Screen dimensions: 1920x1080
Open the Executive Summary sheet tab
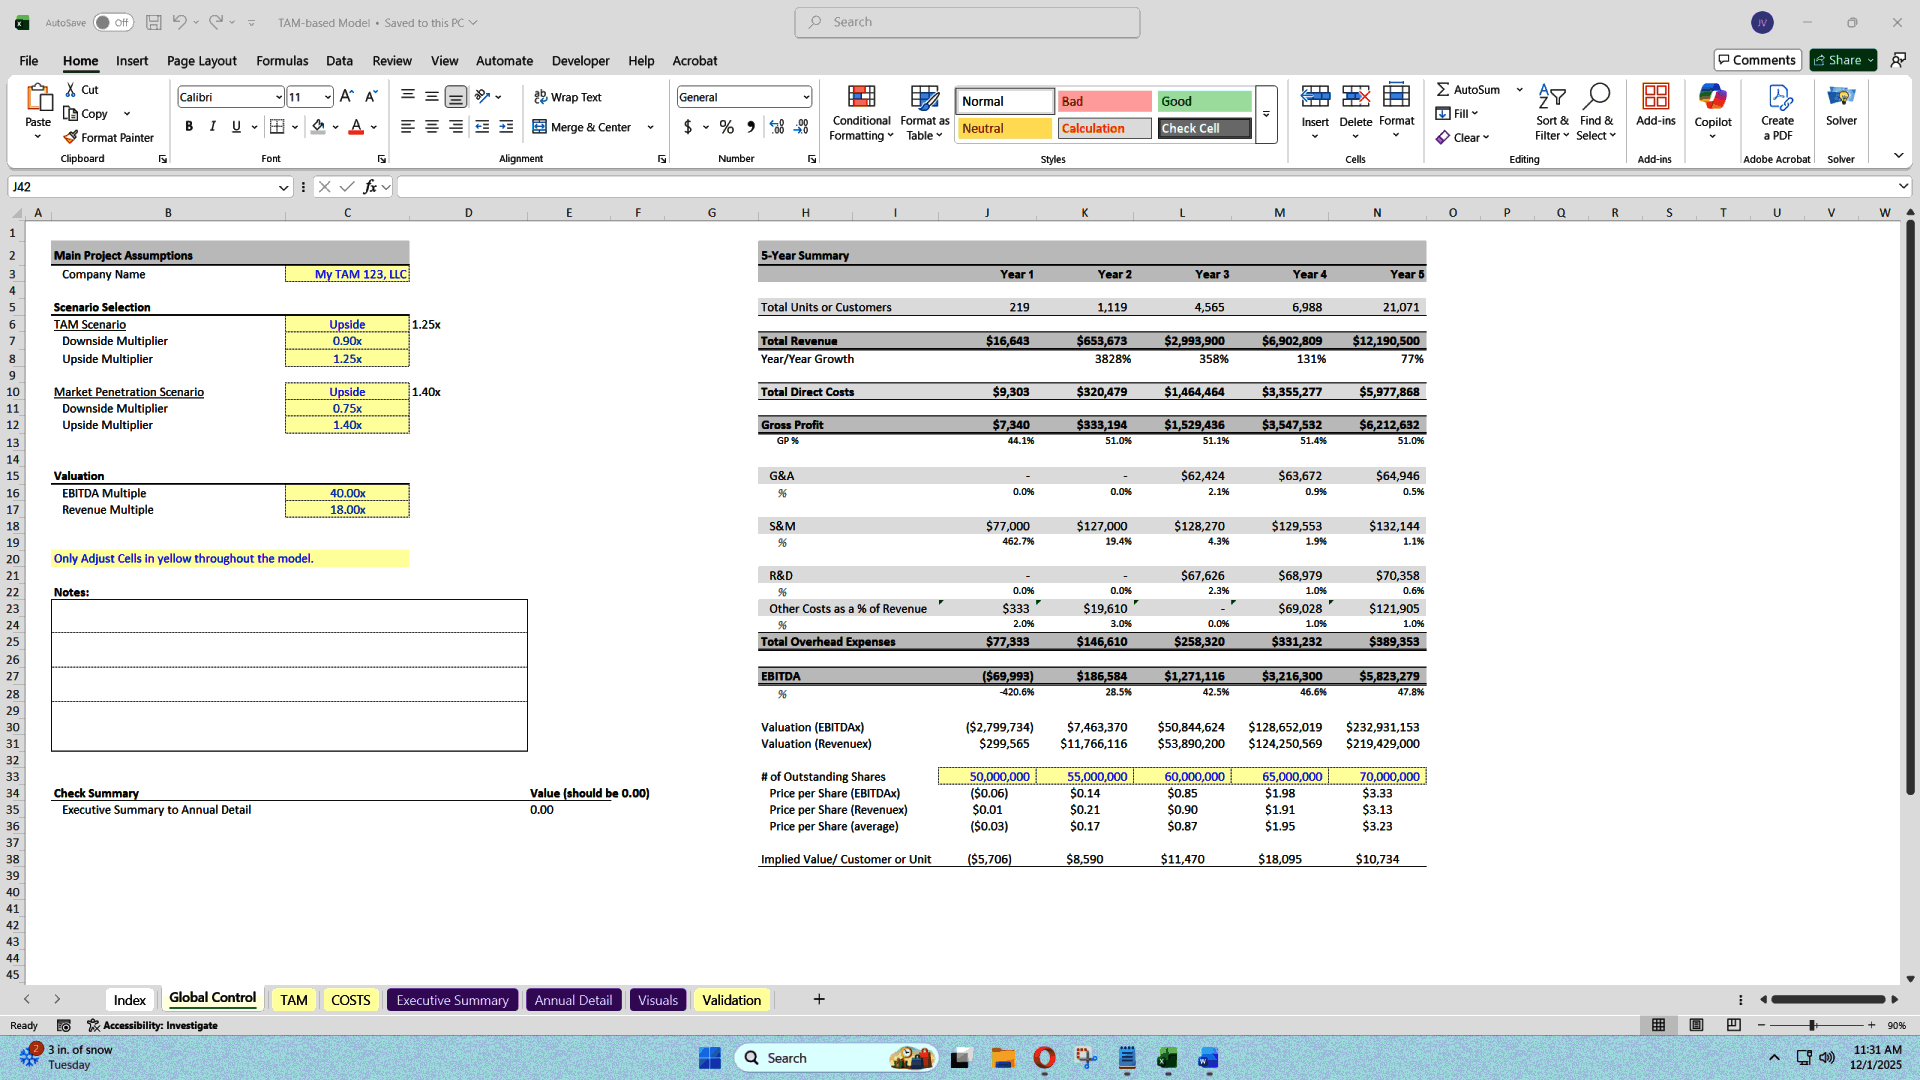[x=452, y=999]
